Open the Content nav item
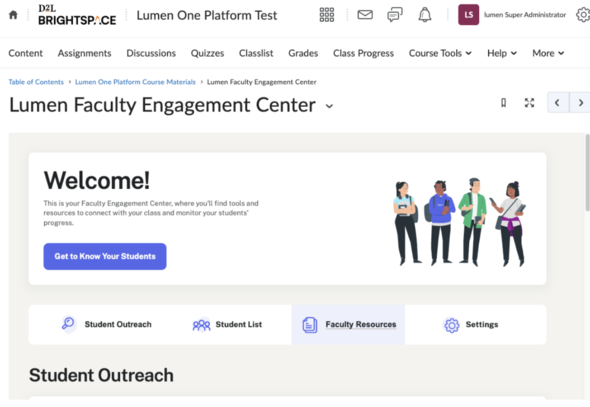 click(x=26, y=53)
